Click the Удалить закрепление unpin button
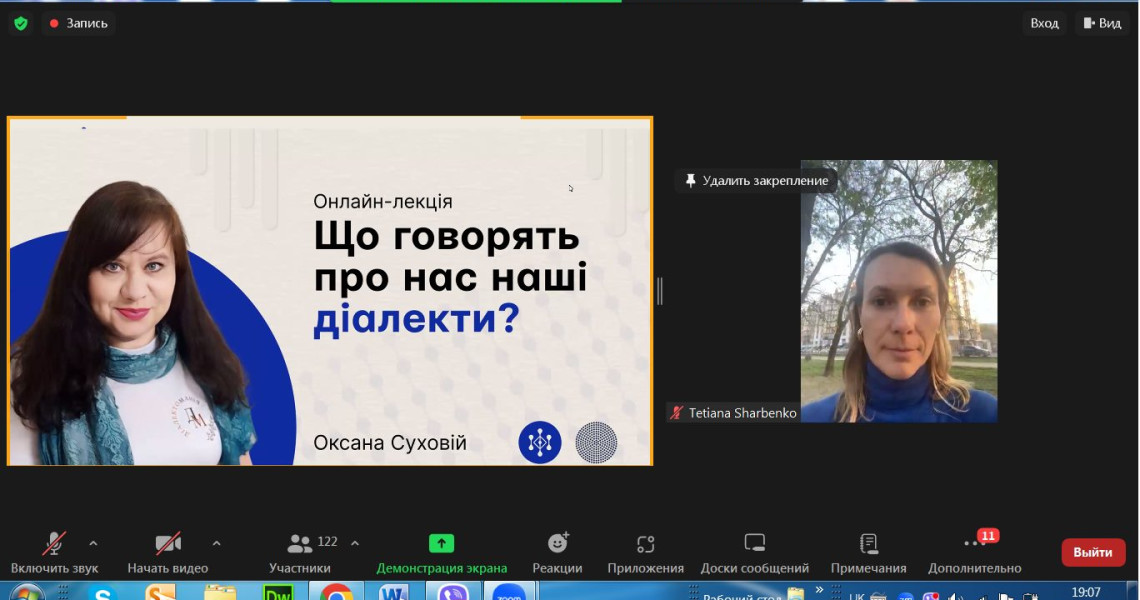 (x=756, y=180)
